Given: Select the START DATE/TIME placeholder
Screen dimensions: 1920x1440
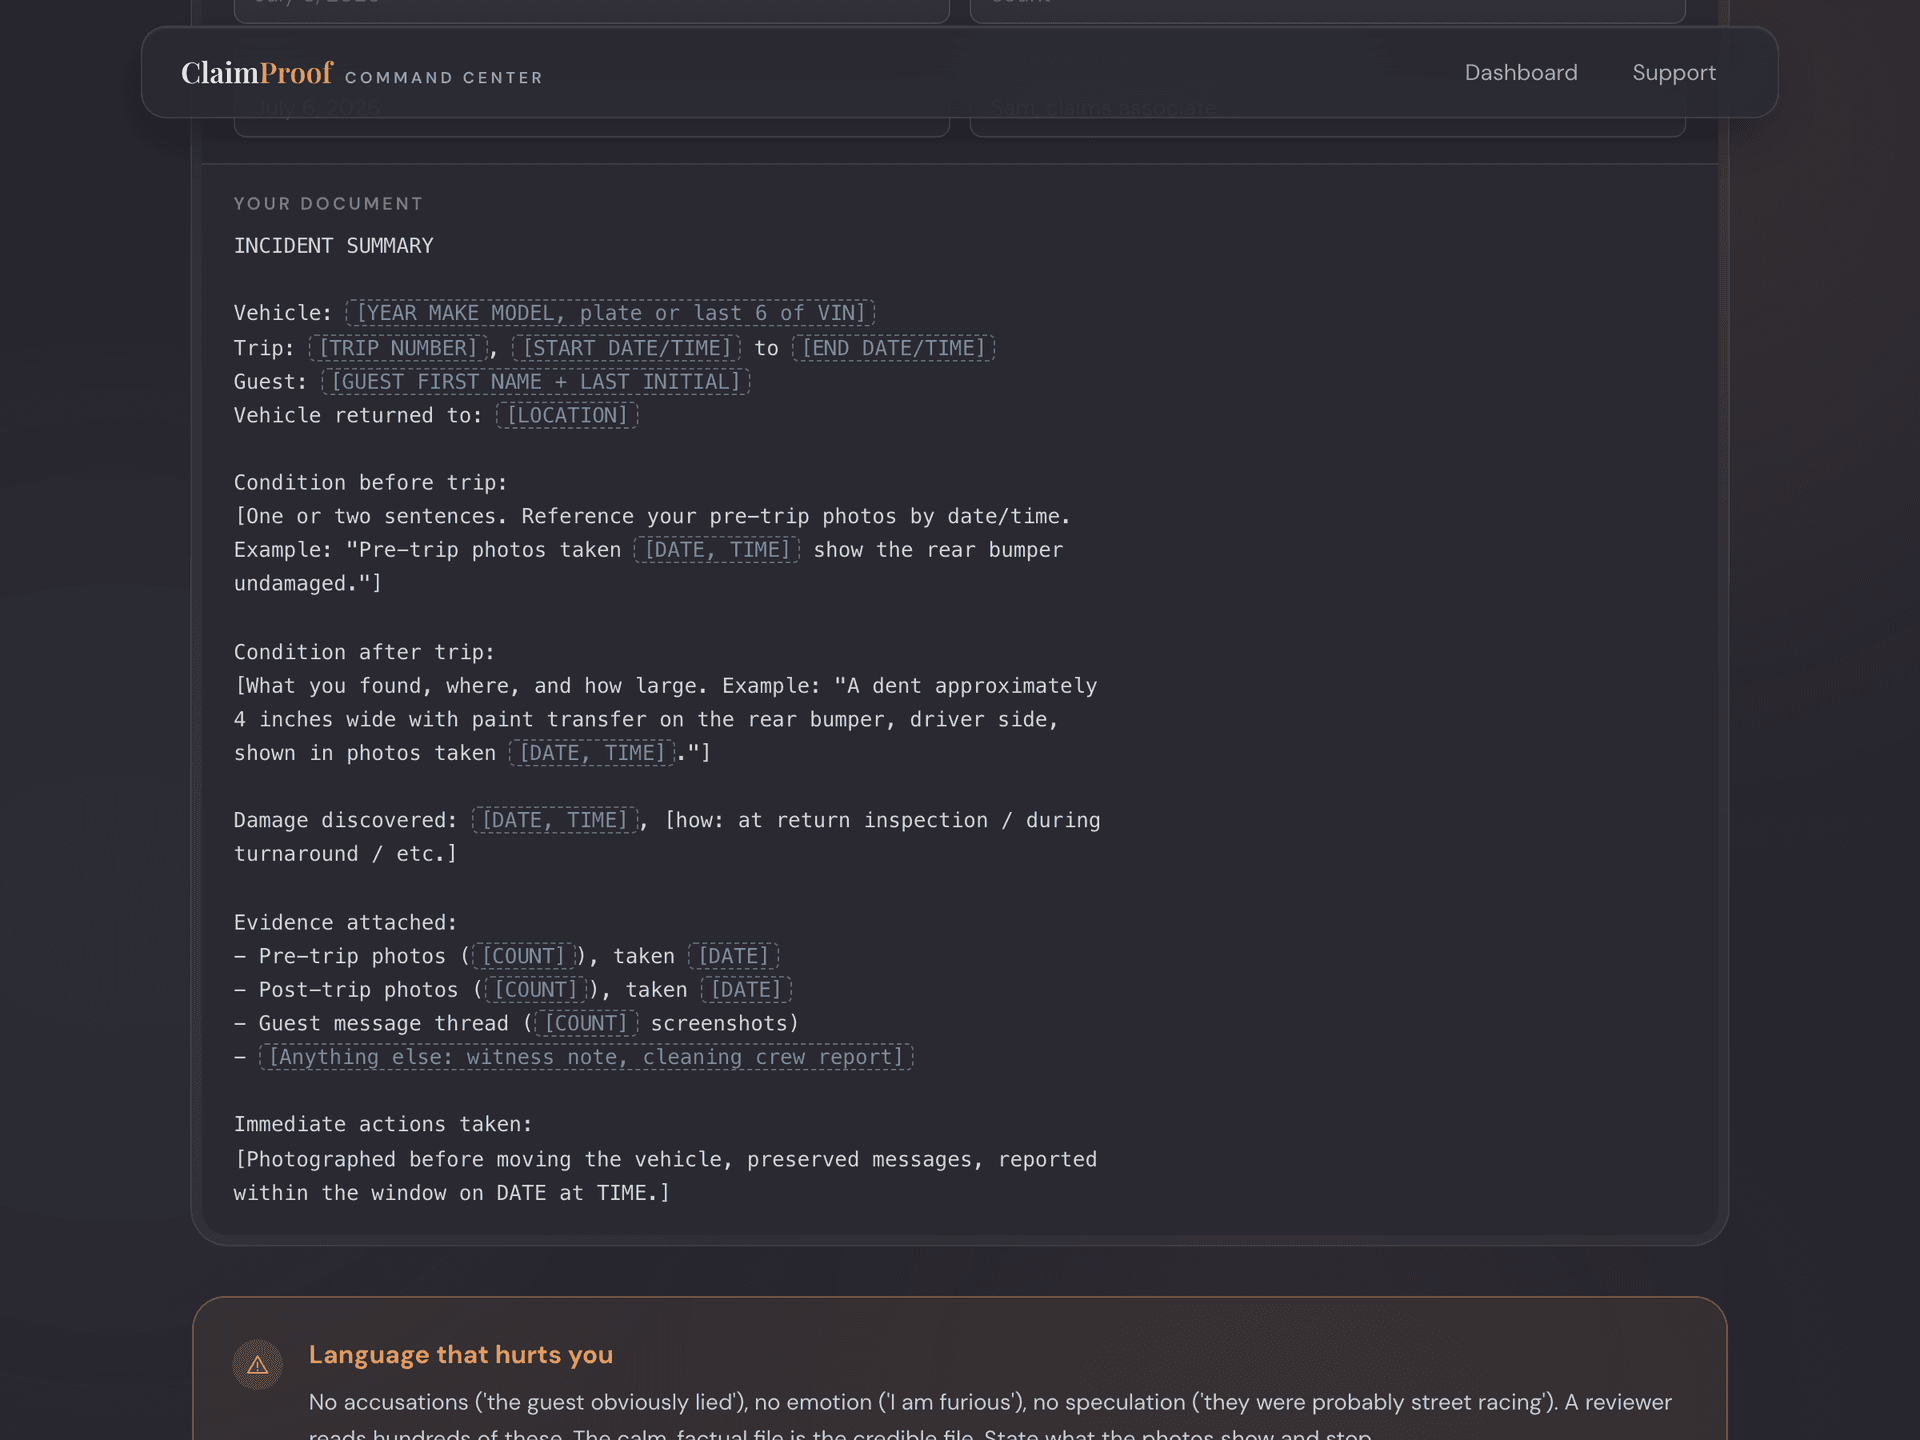Looking at the screenshot, I should pos(627,348).
